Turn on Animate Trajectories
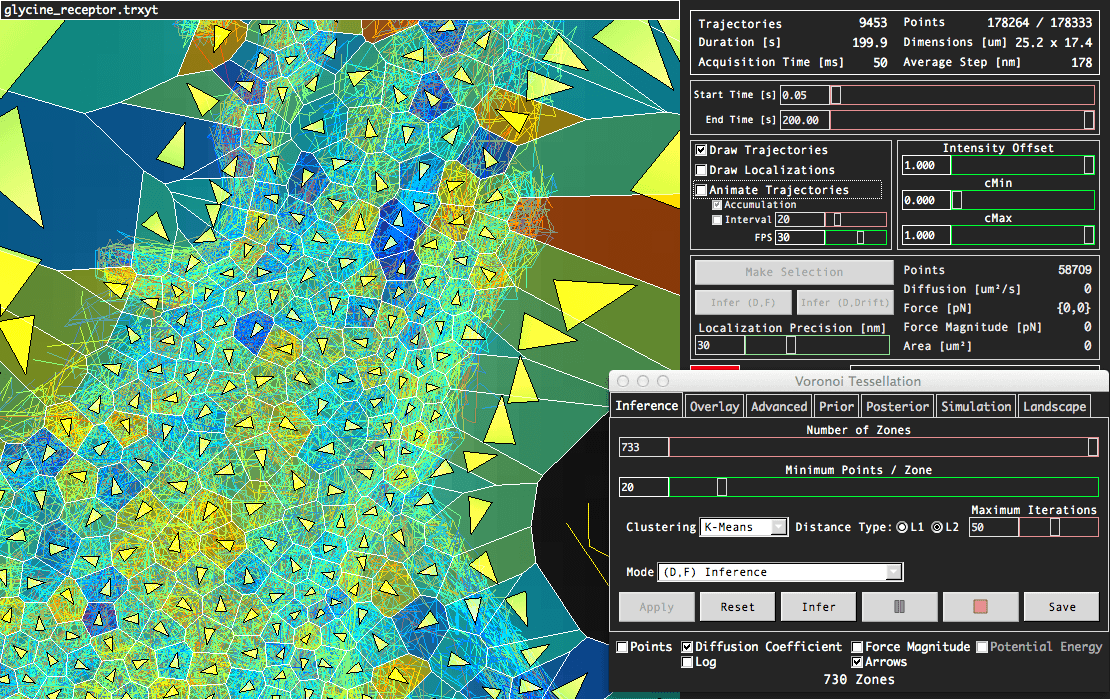The image size is (1110, 699). click(702, 190)
